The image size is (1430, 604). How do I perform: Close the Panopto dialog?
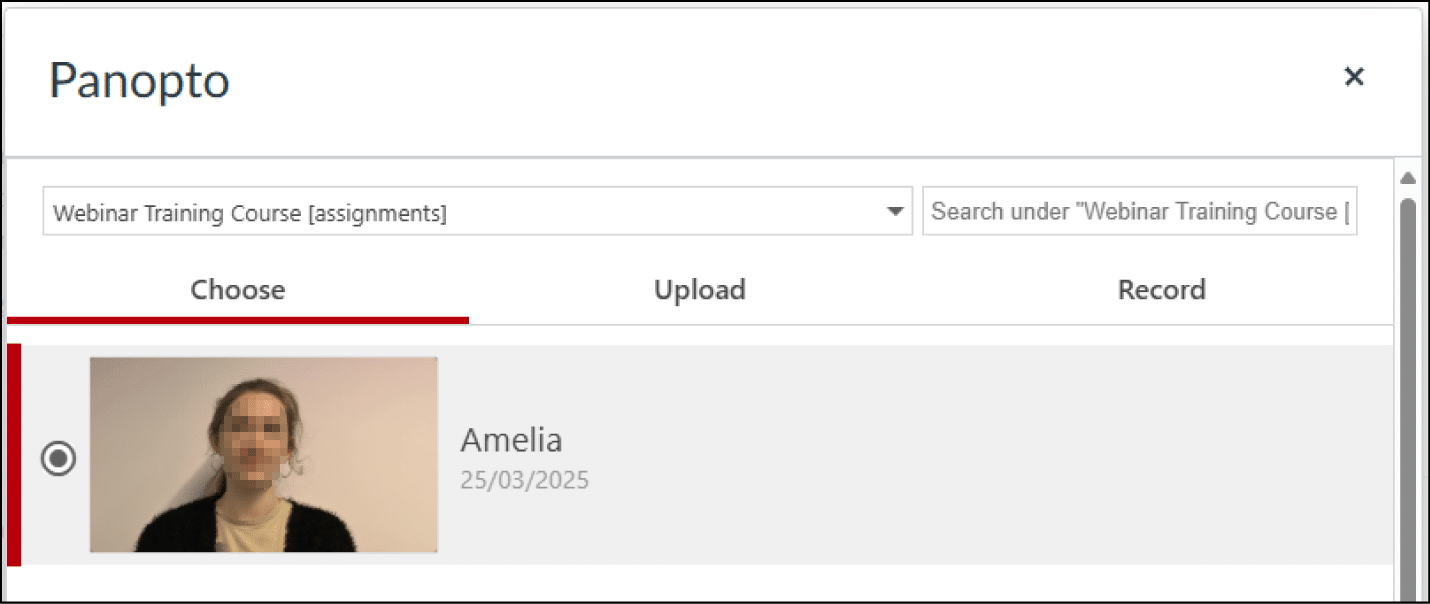tap(1354, 76)
